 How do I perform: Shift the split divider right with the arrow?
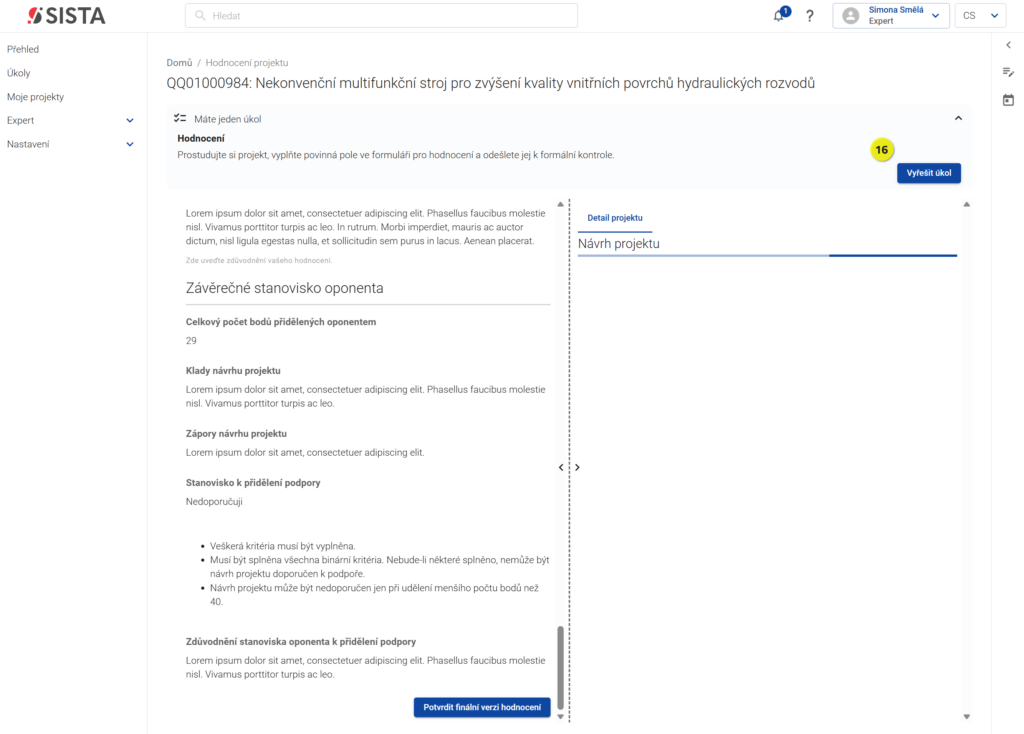(x=577, y=468)
